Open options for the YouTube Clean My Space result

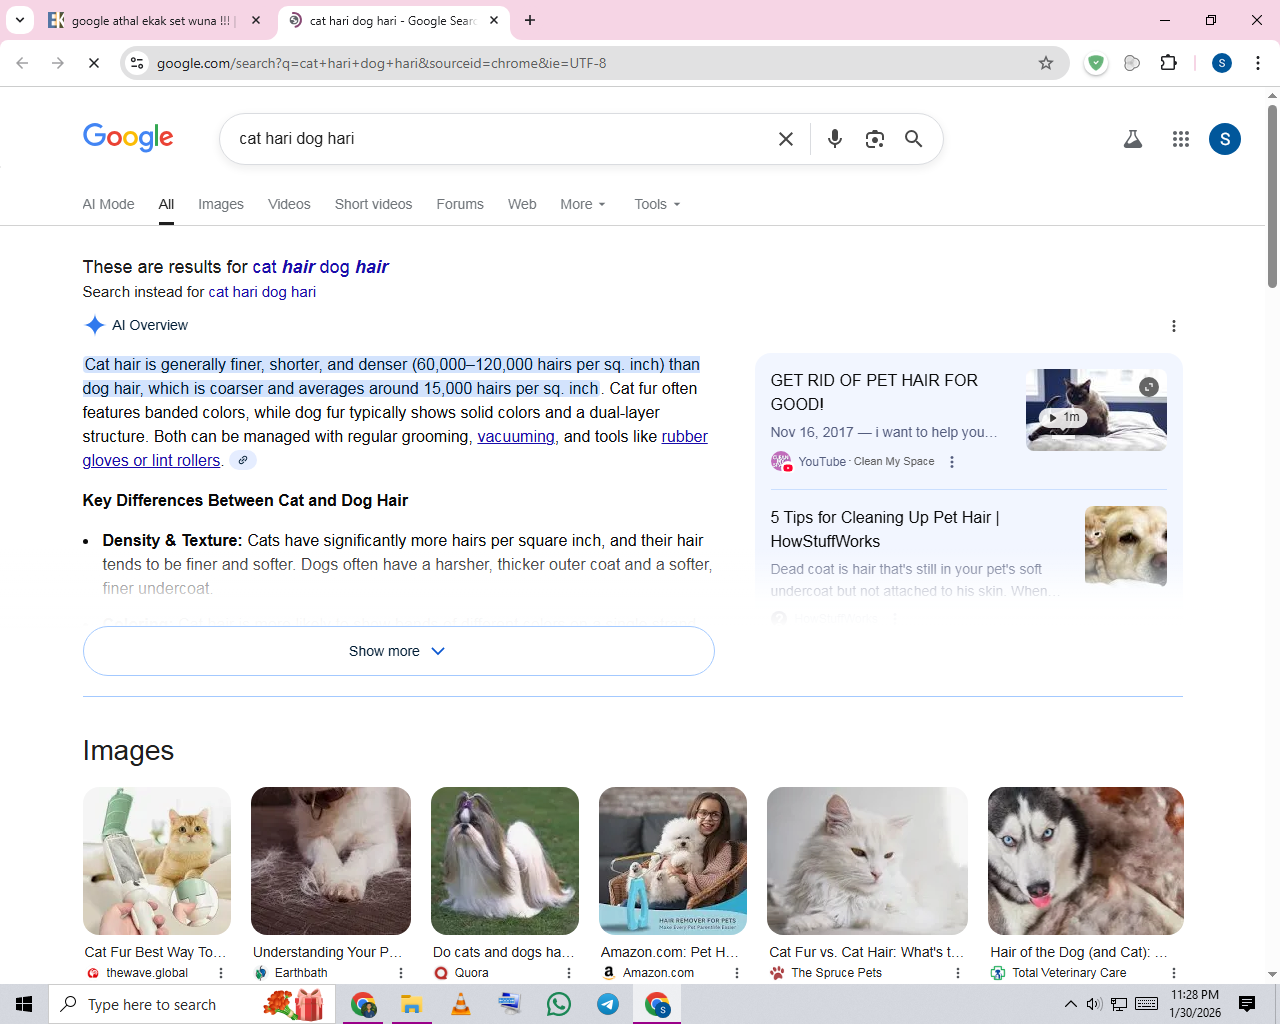(x=952, y=462)
